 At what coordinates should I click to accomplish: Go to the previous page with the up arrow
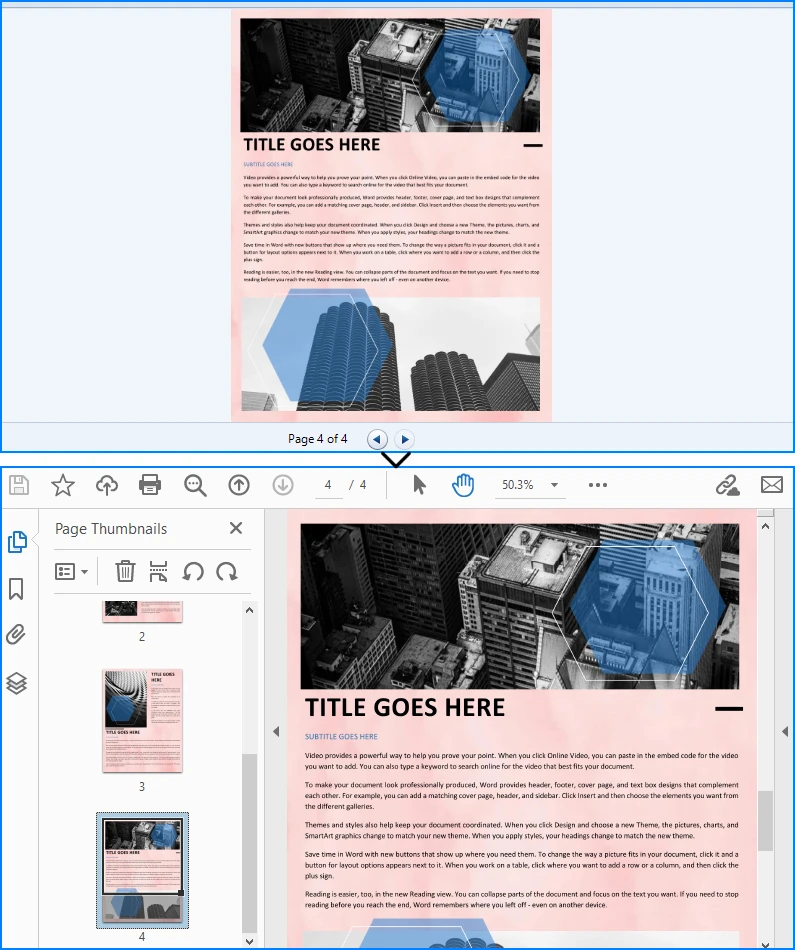(239, 485)
